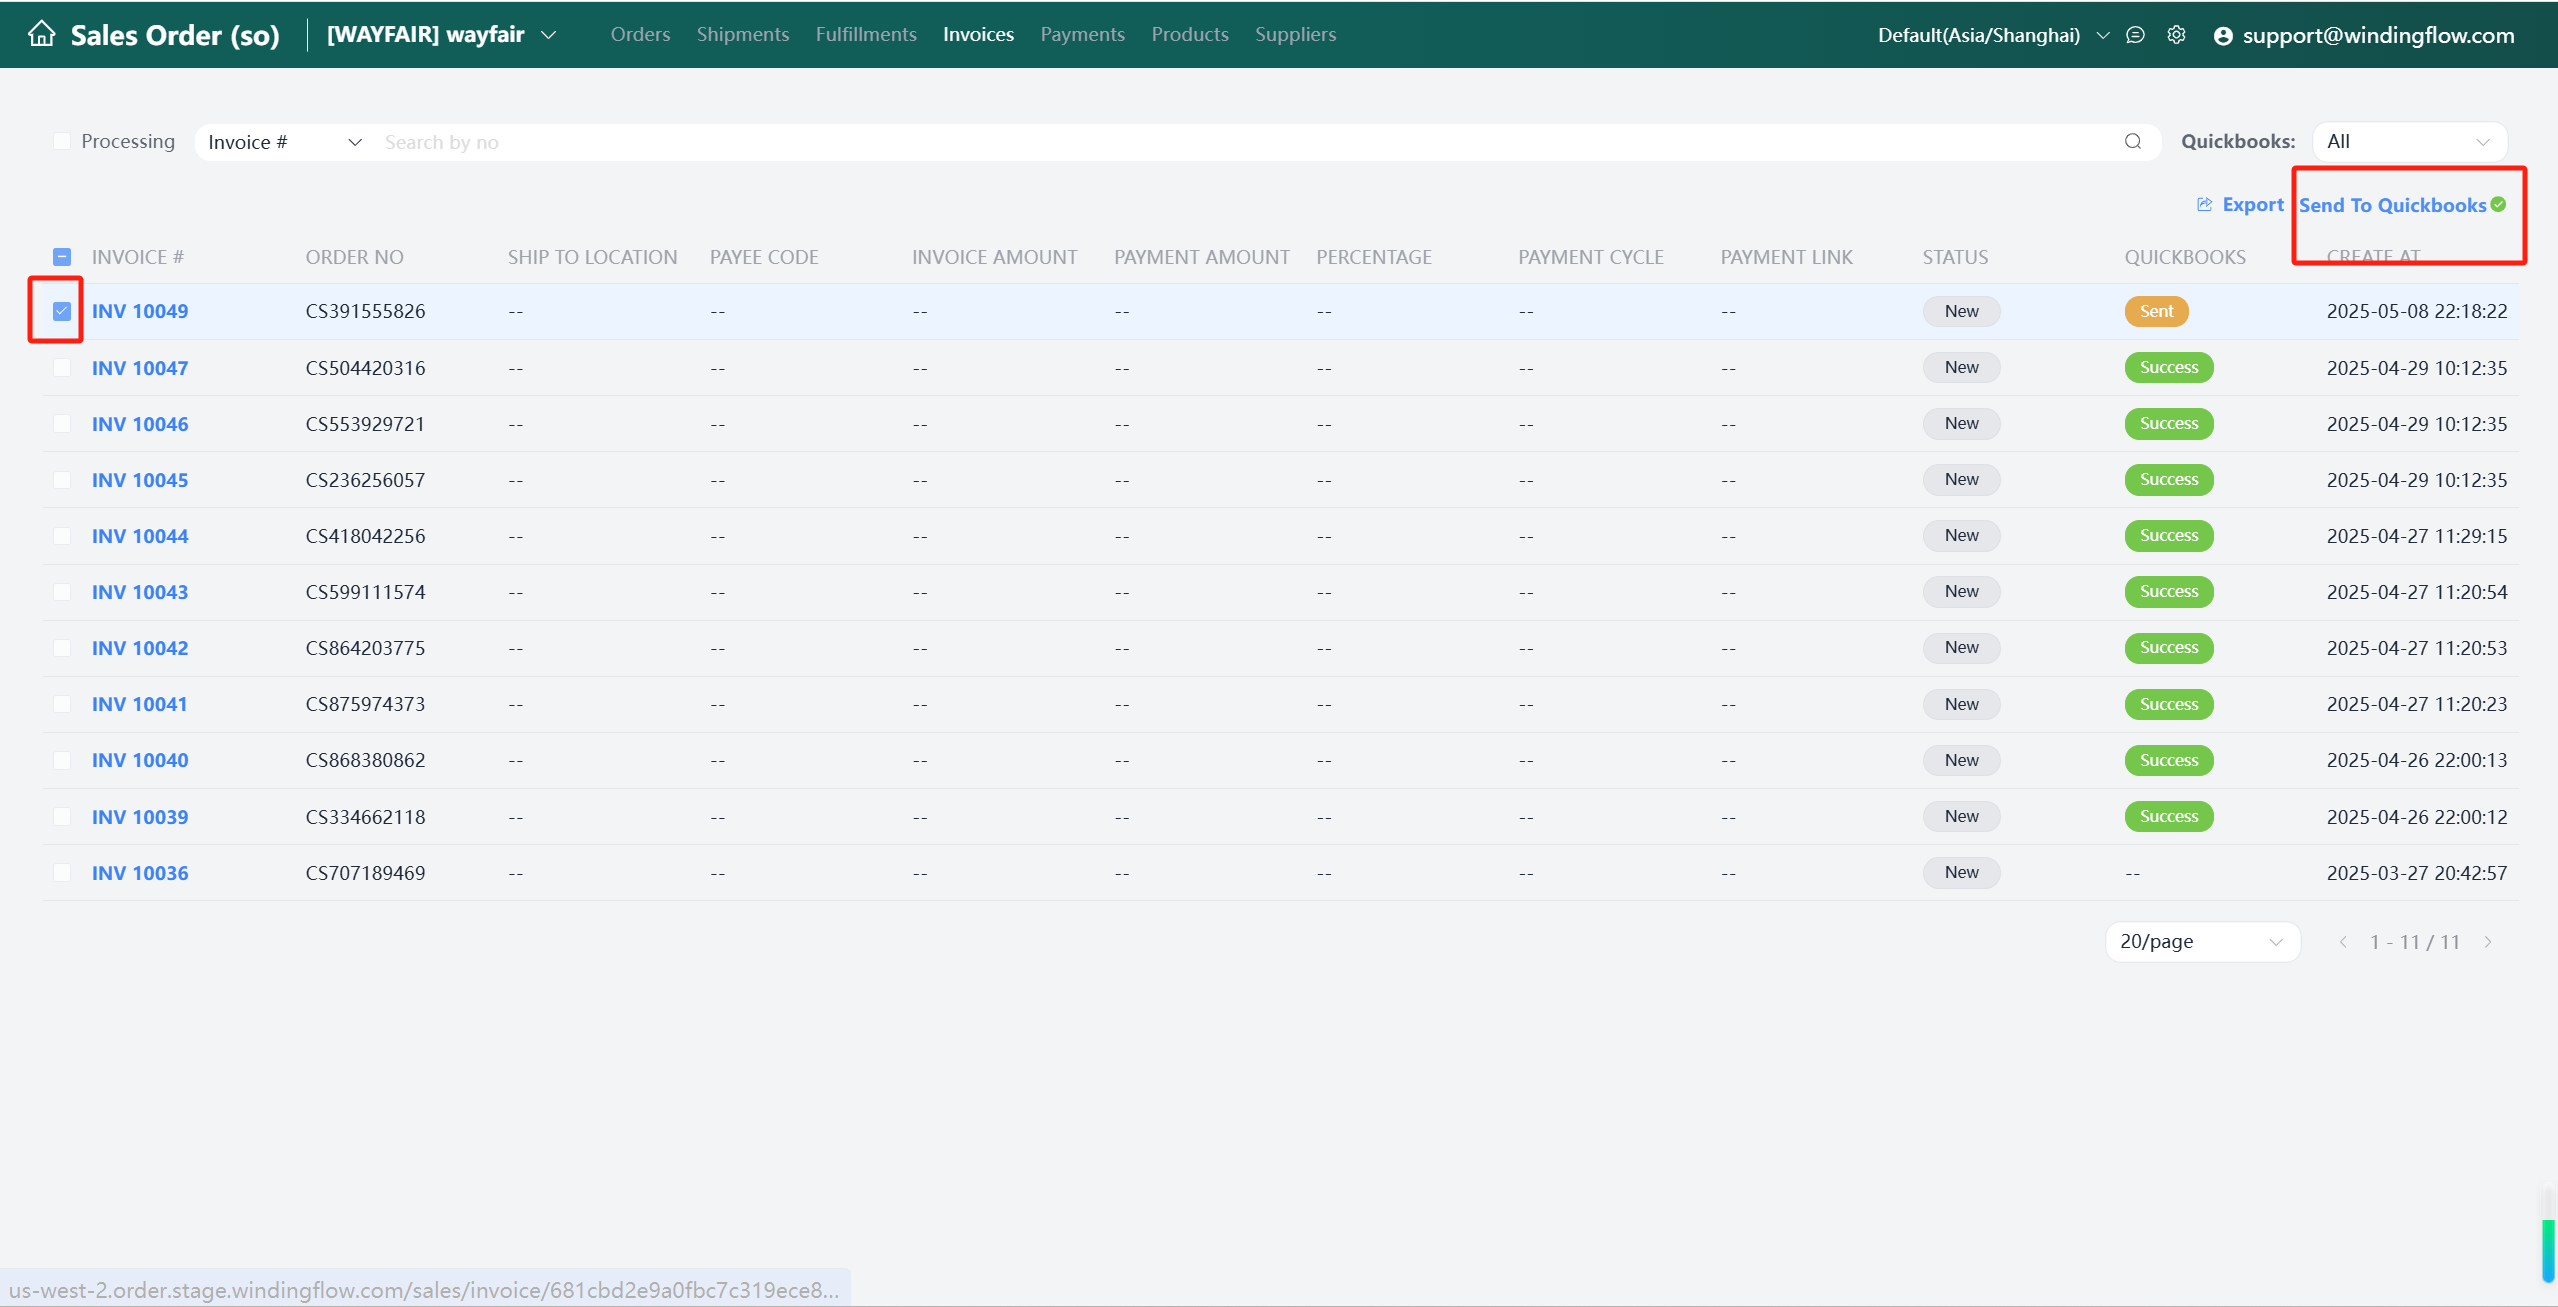2558x1307 pixels.
Task: Open invoice INV 10046
Action: click(140, 424)
